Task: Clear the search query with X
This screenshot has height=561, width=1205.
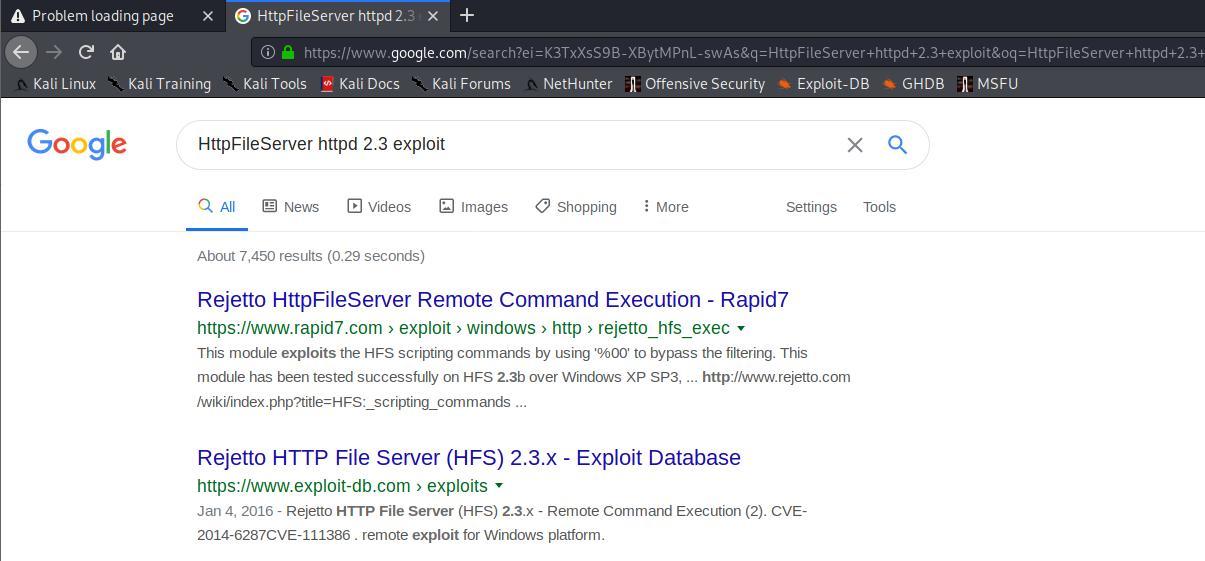Action: click(855, 145)
